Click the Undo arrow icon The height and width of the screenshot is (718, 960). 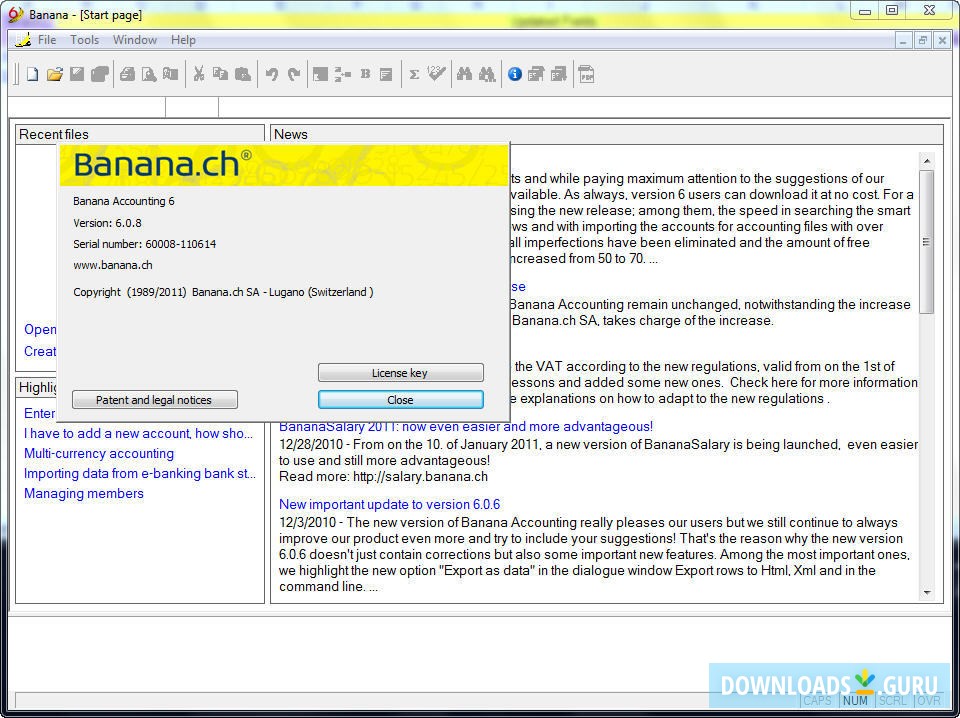coord(272,75)
